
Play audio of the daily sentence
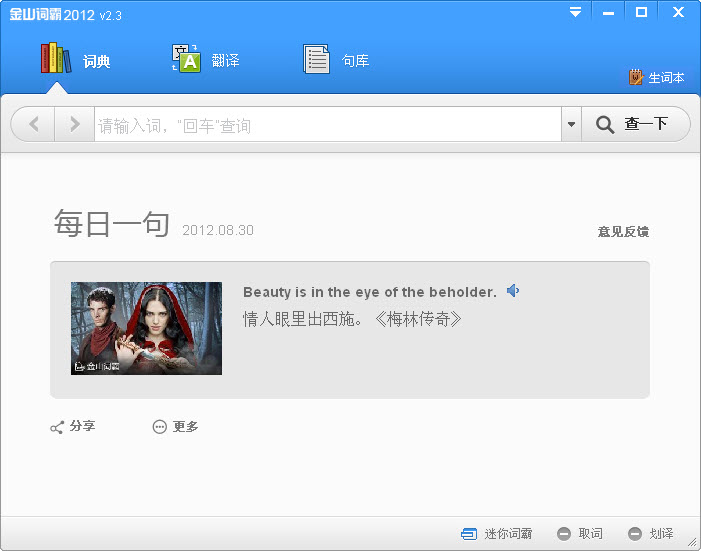(x=513, y=291)
